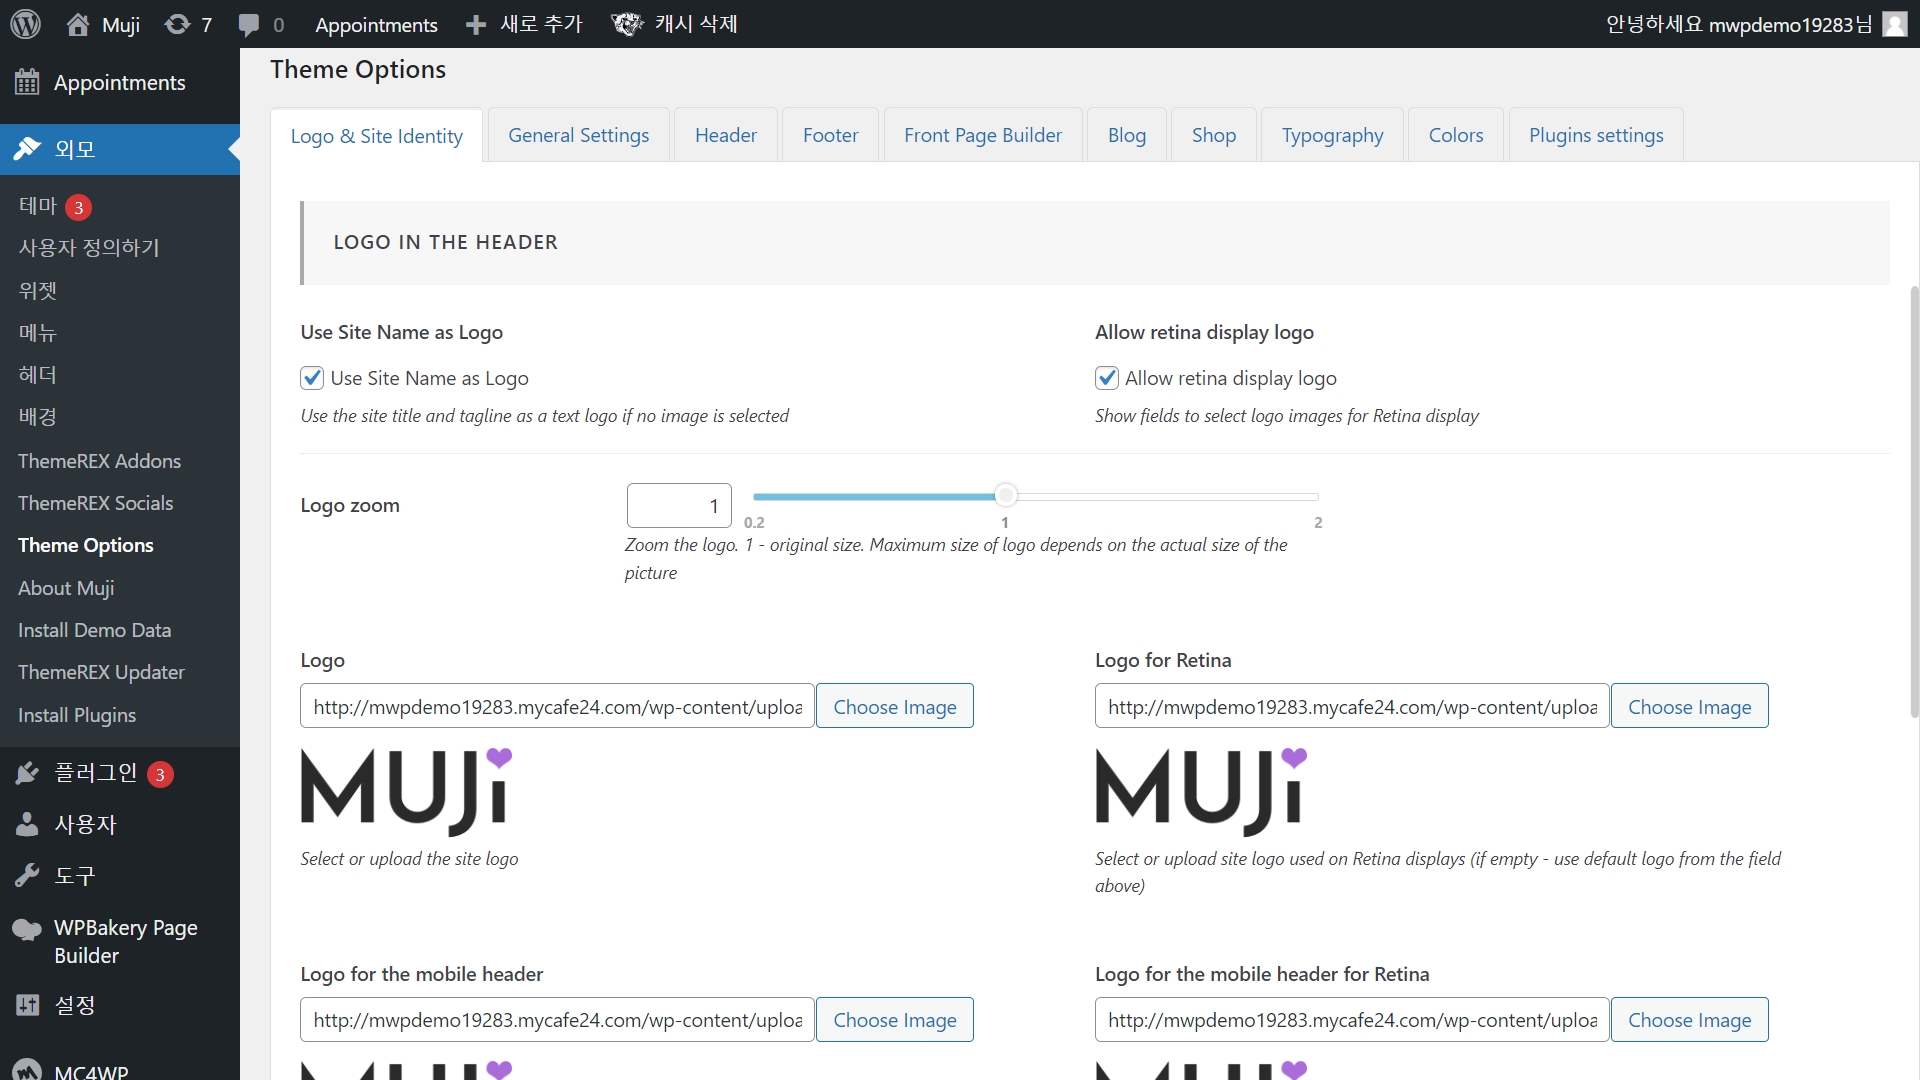
Task: Choose Image for the mobile header logo
Action: pyautogui.click(x=895, y=1019)
